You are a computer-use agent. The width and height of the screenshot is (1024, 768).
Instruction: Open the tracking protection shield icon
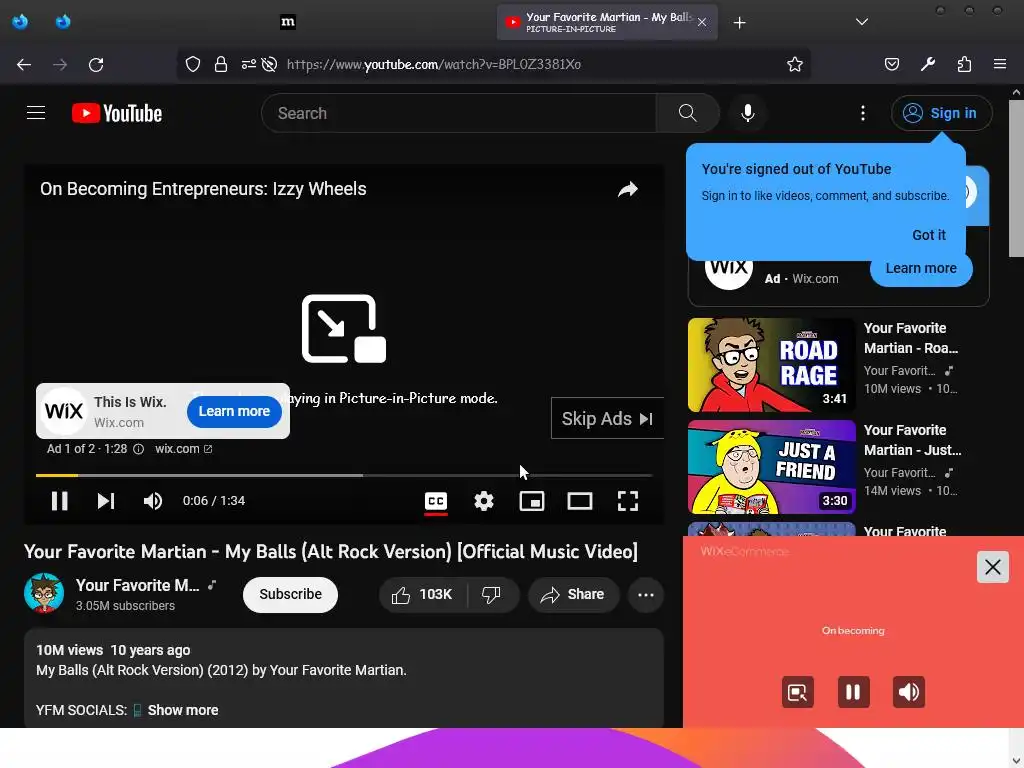coord(193,64)
